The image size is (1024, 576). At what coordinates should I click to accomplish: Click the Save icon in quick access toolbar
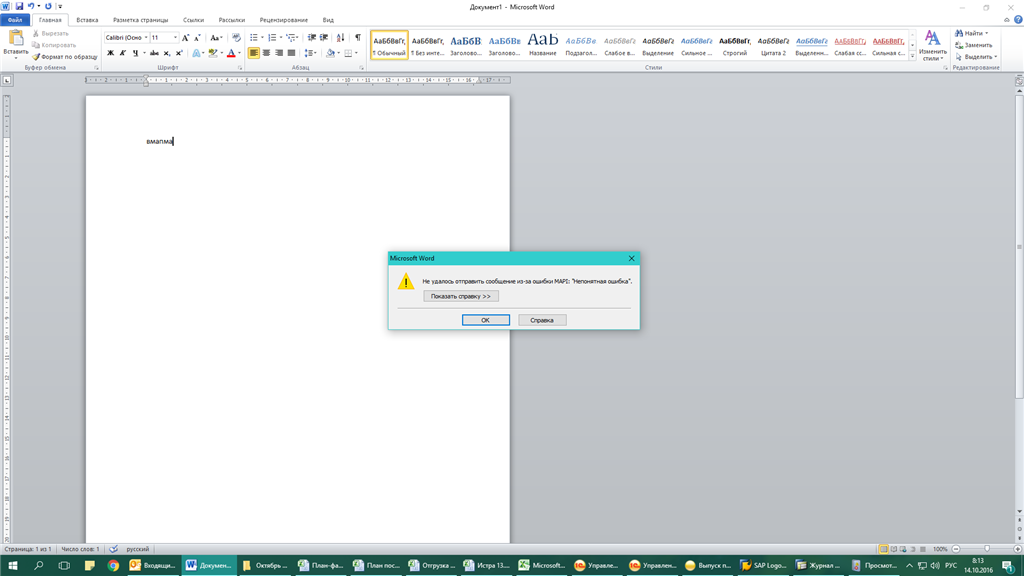coord(19,6)
